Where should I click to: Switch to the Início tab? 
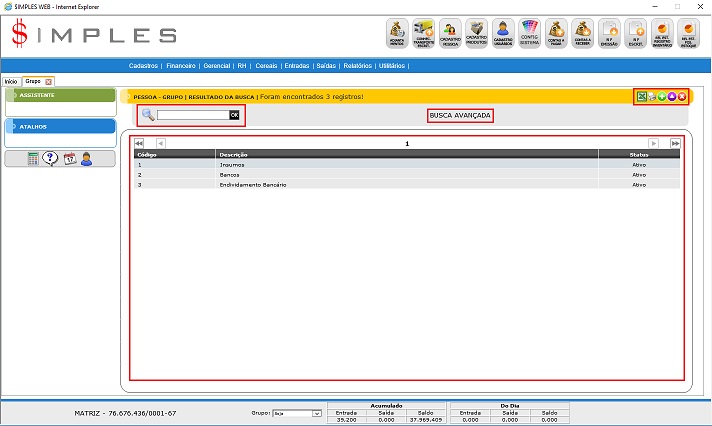[11, 80]
